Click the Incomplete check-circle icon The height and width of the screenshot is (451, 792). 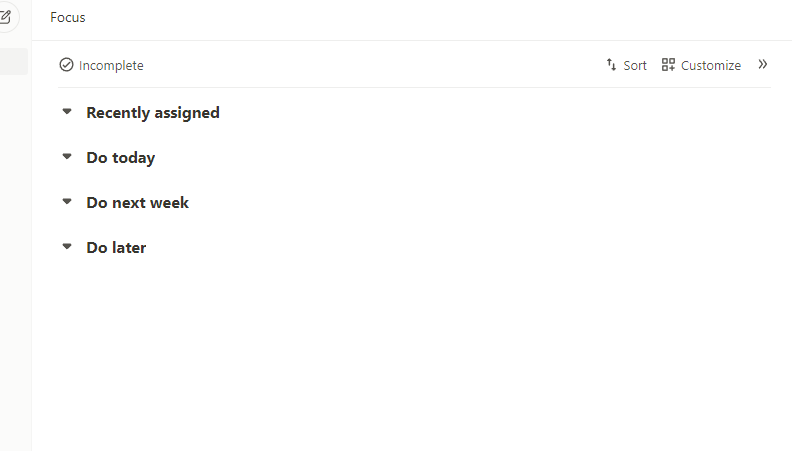66,65
